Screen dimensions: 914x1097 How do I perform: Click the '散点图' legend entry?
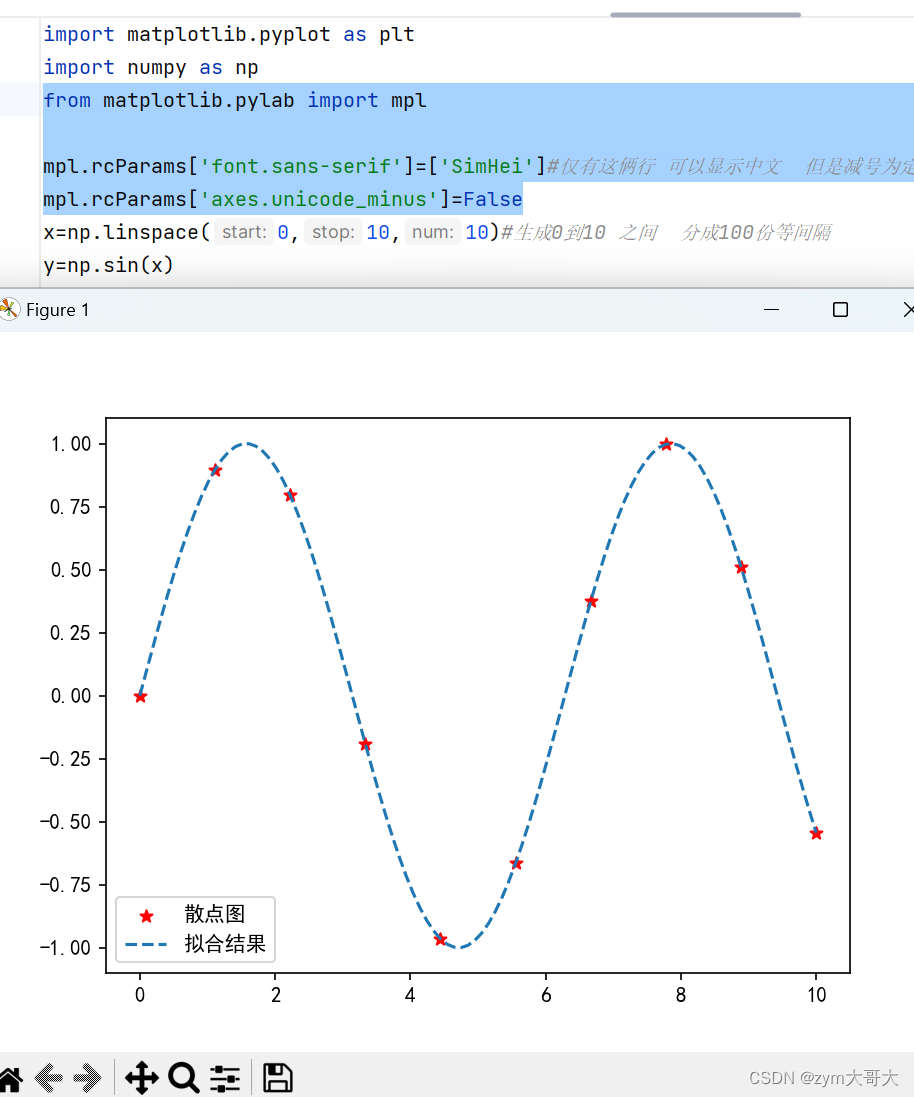214,914
